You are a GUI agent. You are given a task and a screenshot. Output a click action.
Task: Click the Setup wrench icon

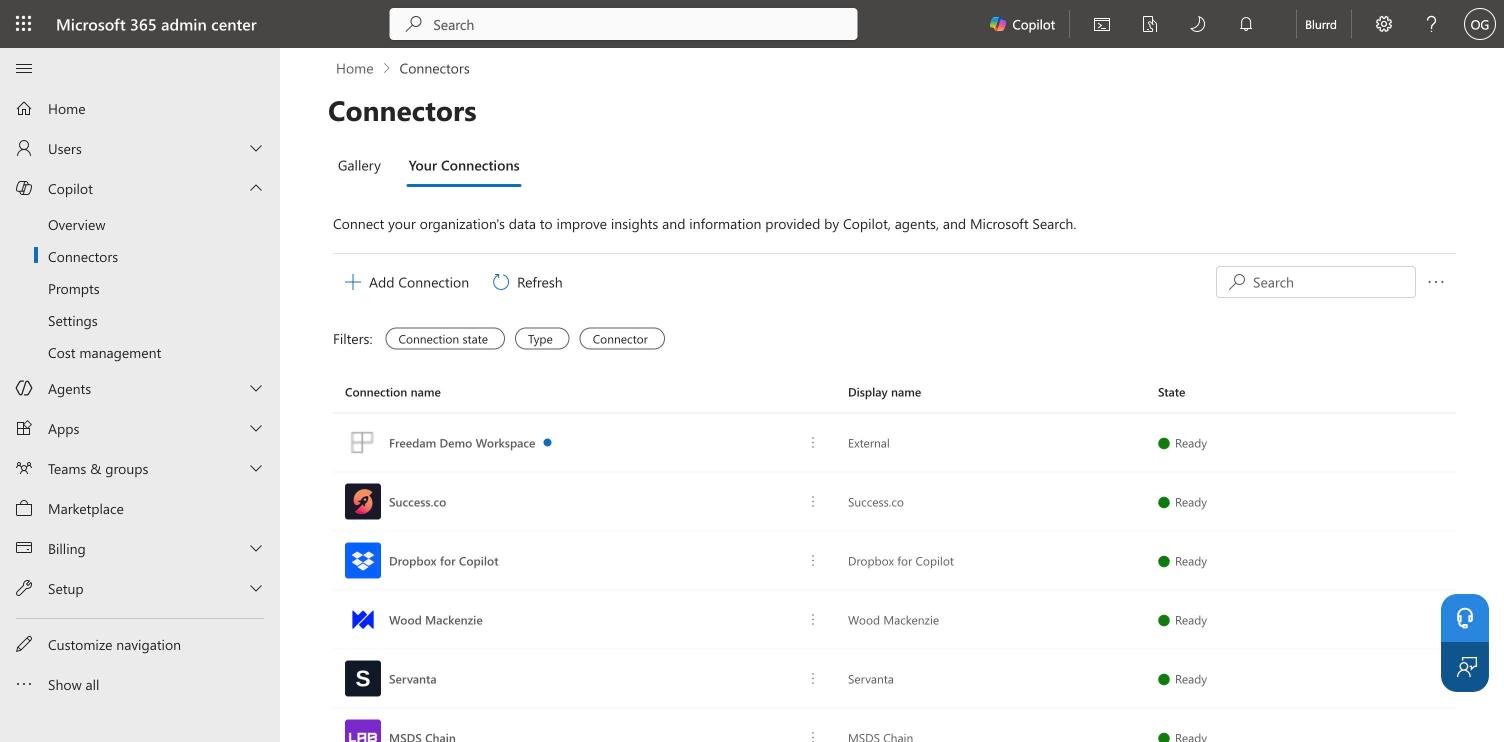point(24,588)
